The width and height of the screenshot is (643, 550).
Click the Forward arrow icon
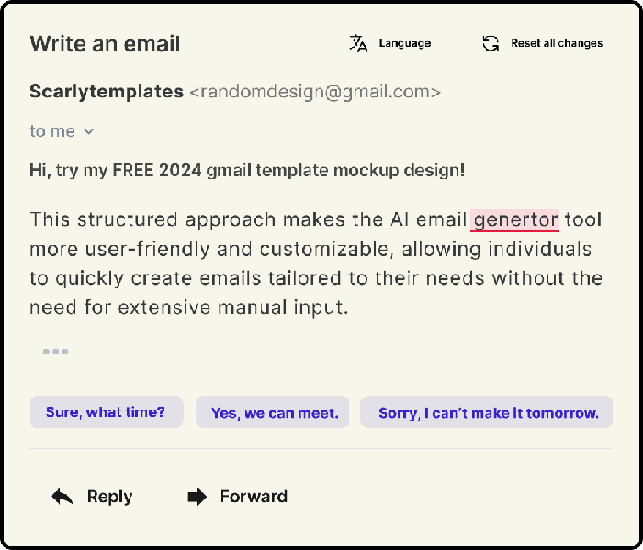tap(197, 496)
